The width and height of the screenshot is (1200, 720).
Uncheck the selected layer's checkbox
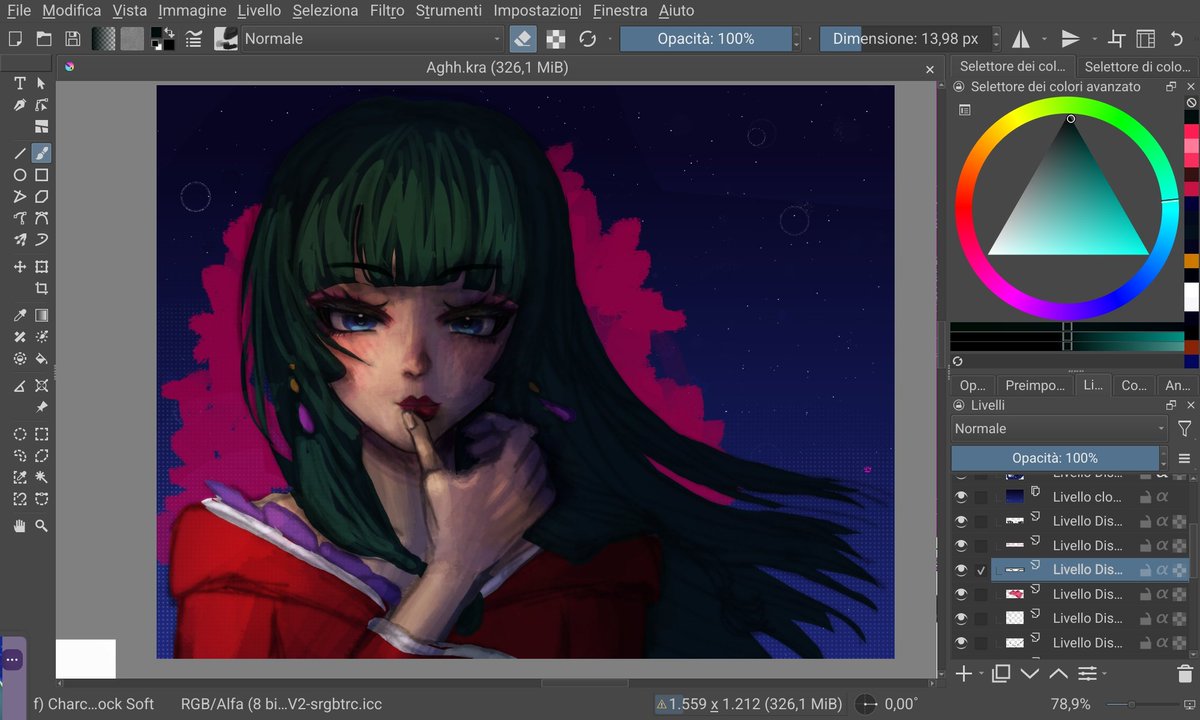(x=981, y=570)
